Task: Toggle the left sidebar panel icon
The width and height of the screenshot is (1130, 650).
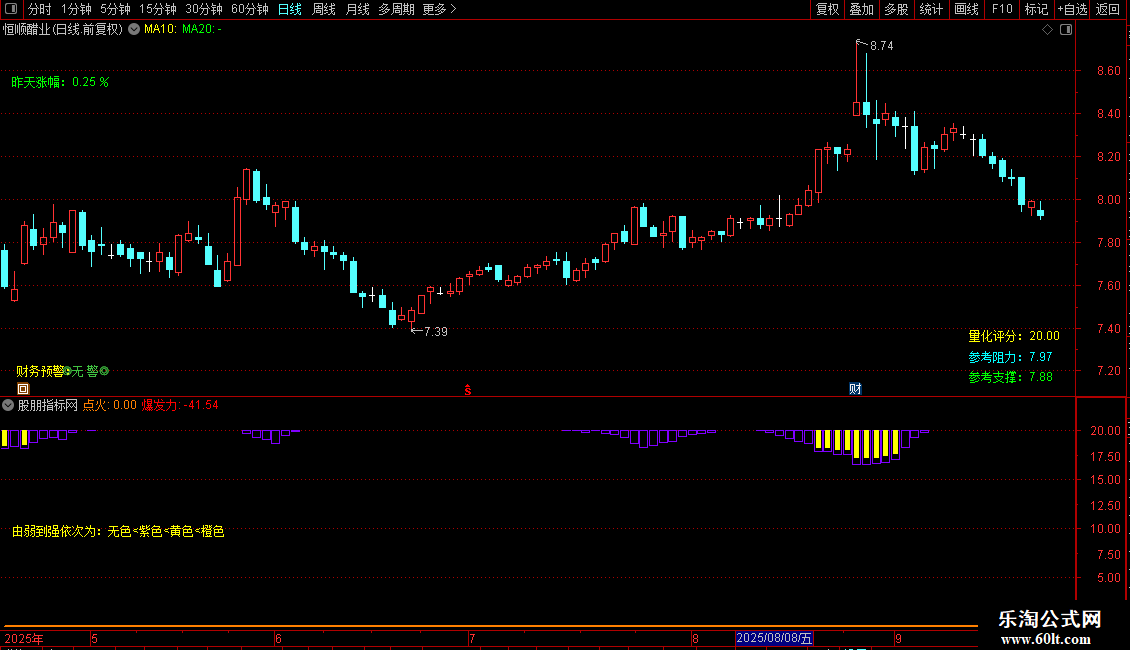Action: point(11,9)
